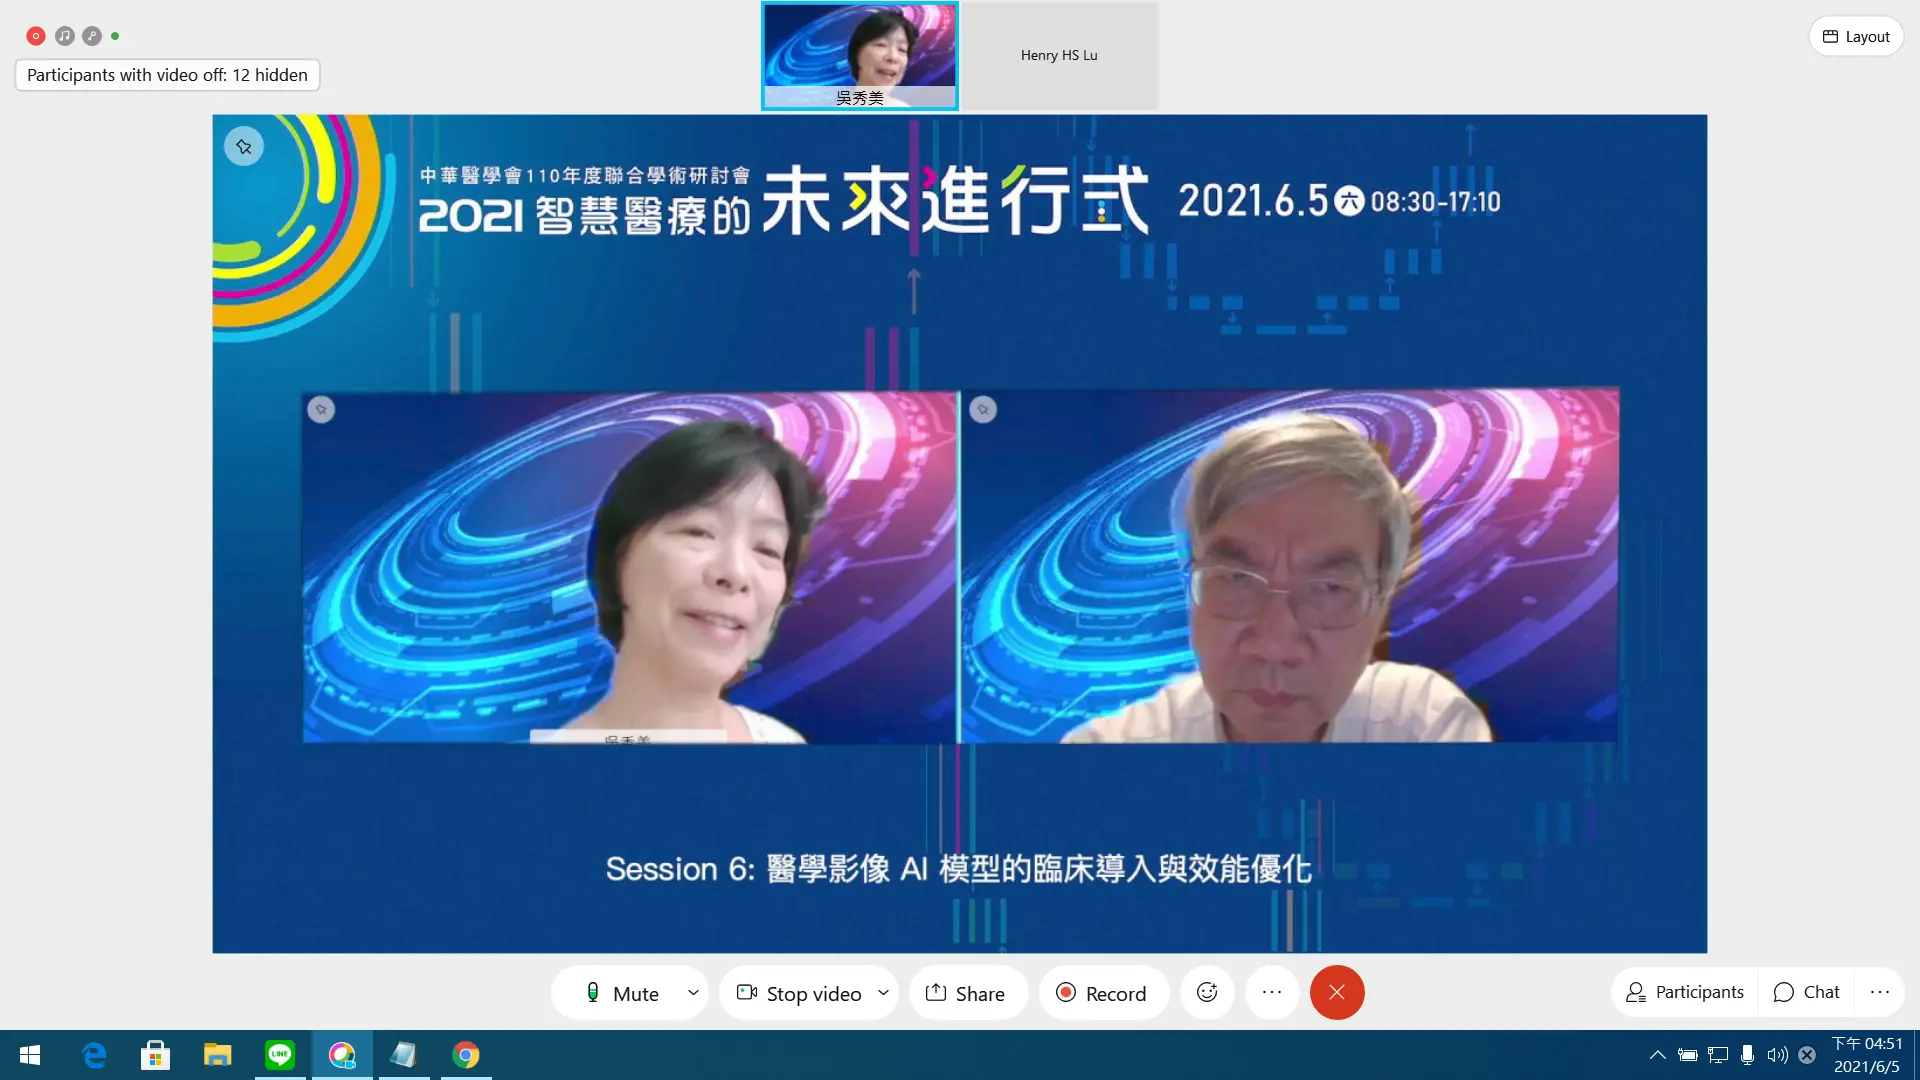
Task: Open Layout options menu
Action: [1856, 37]
